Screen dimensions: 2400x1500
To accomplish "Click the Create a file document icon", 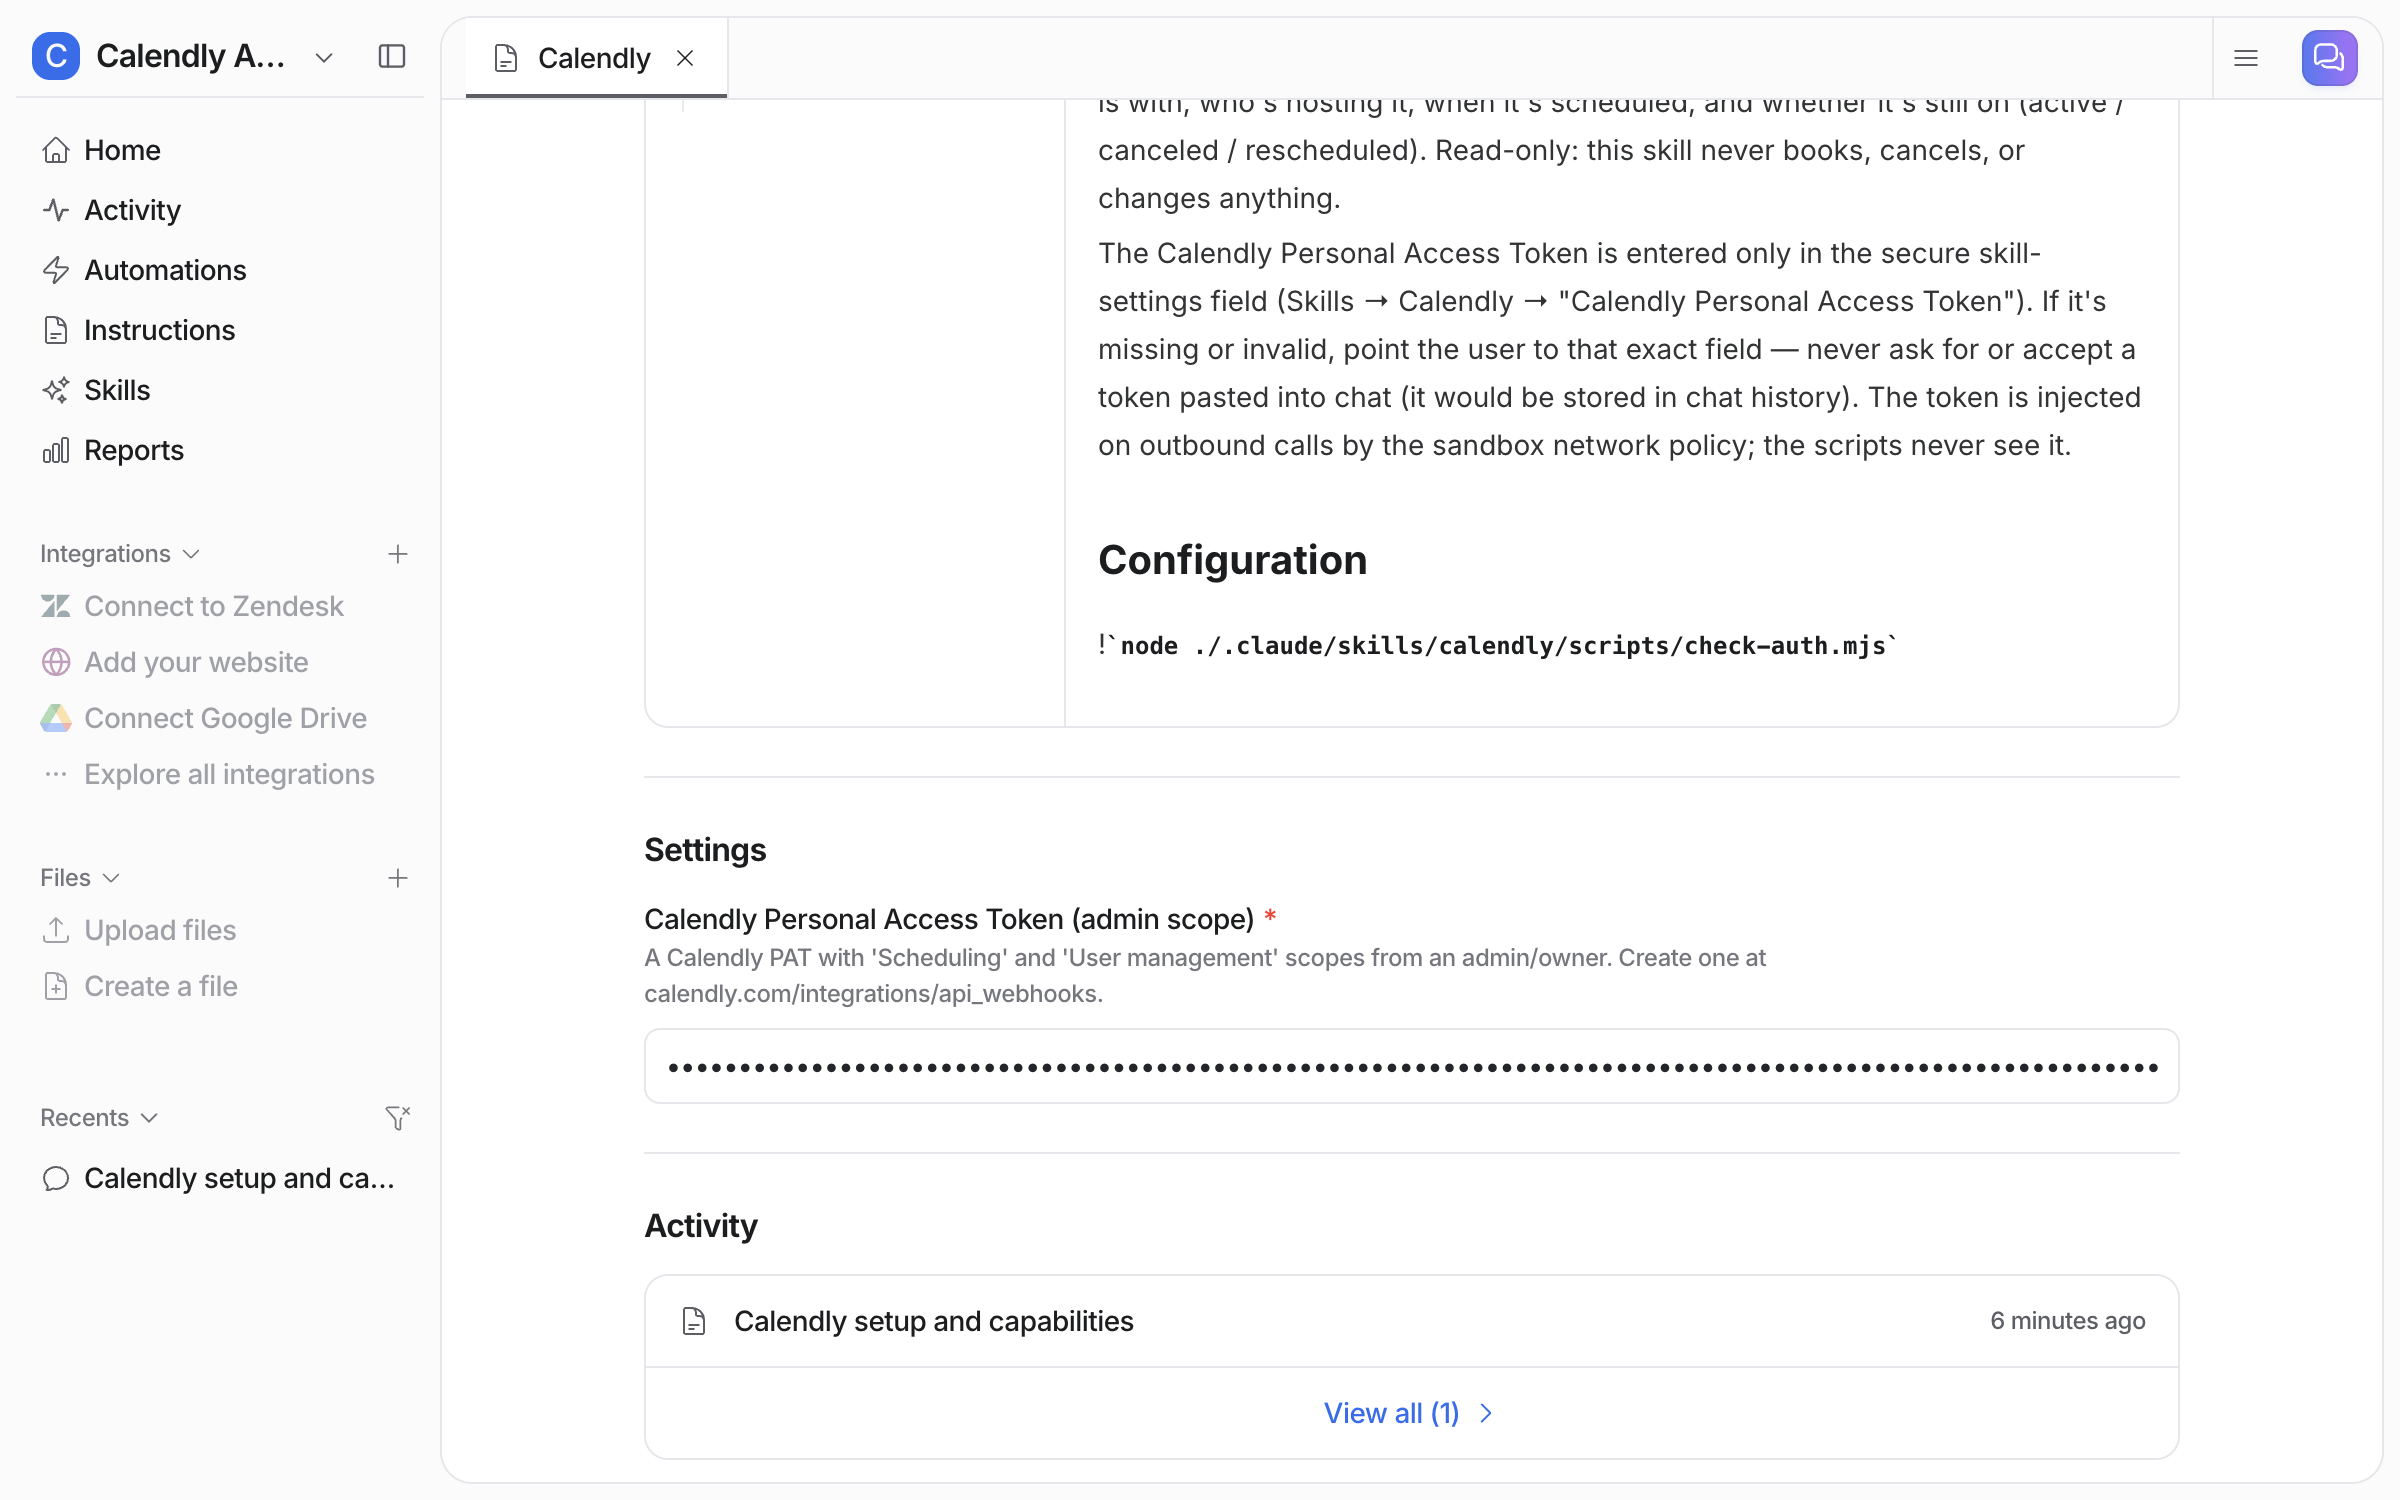I will (56, 986).
